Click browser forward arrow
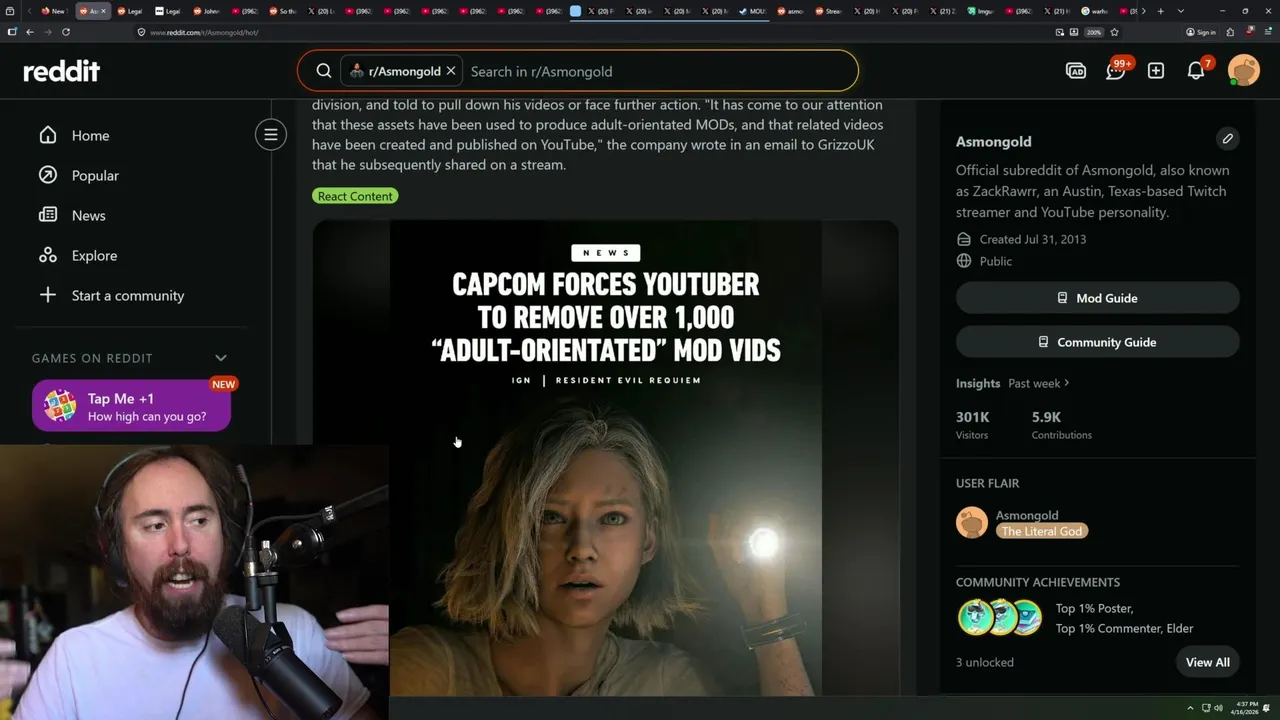1280x720 pixels. [48, 32]
